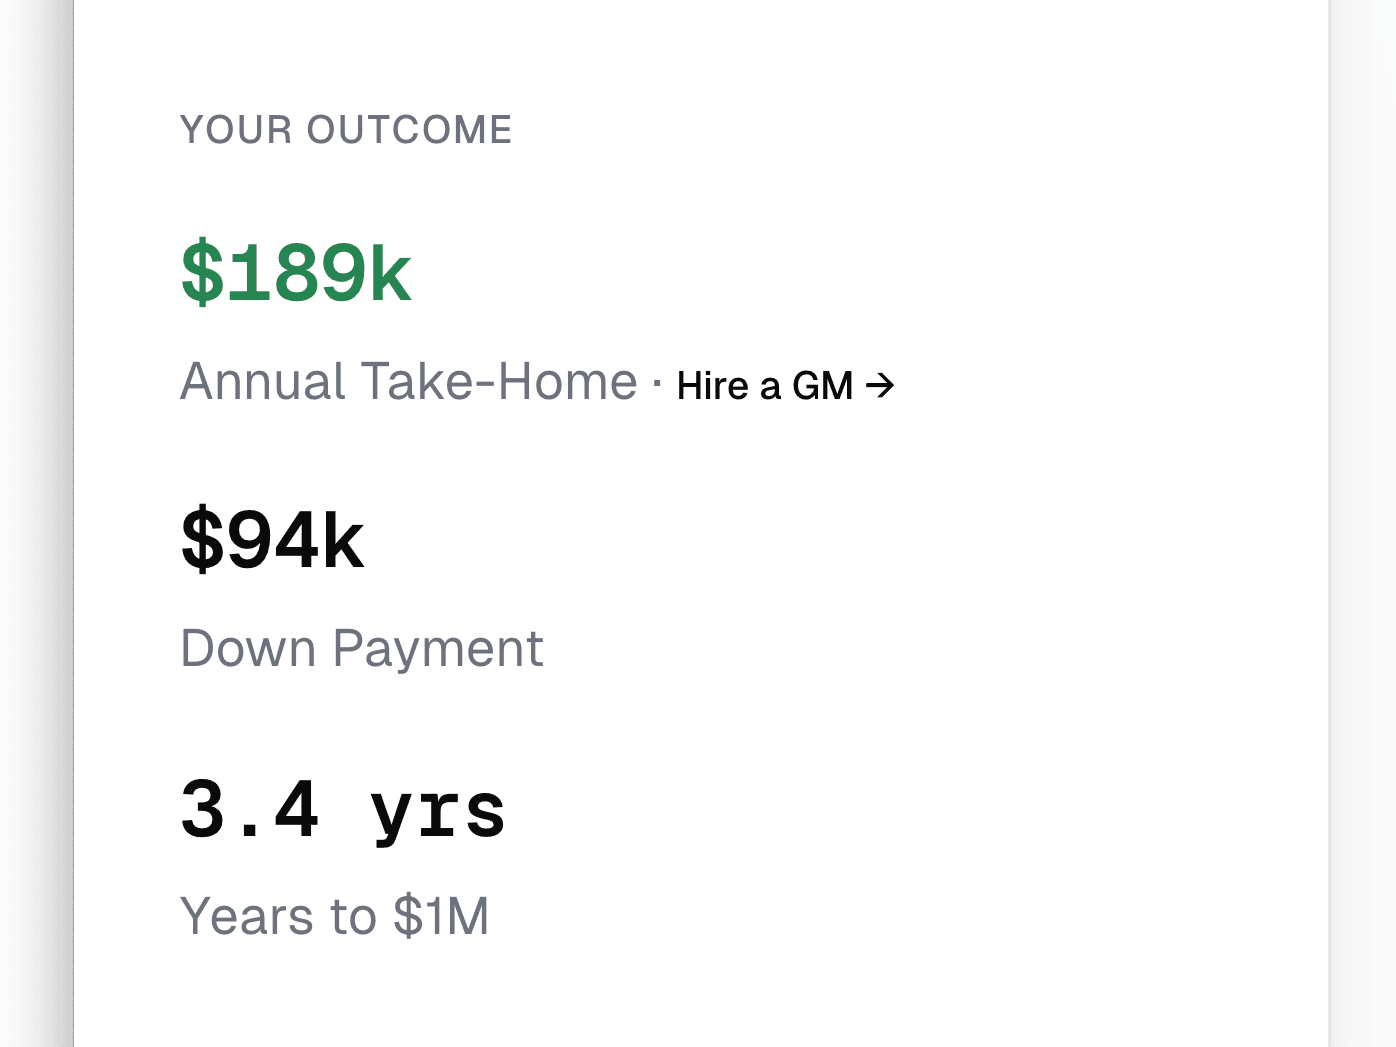Click the right-edge page scrollbar
This screenshot has height=1047, width=1396.
pyautogui.click(x=1389, y=520)
